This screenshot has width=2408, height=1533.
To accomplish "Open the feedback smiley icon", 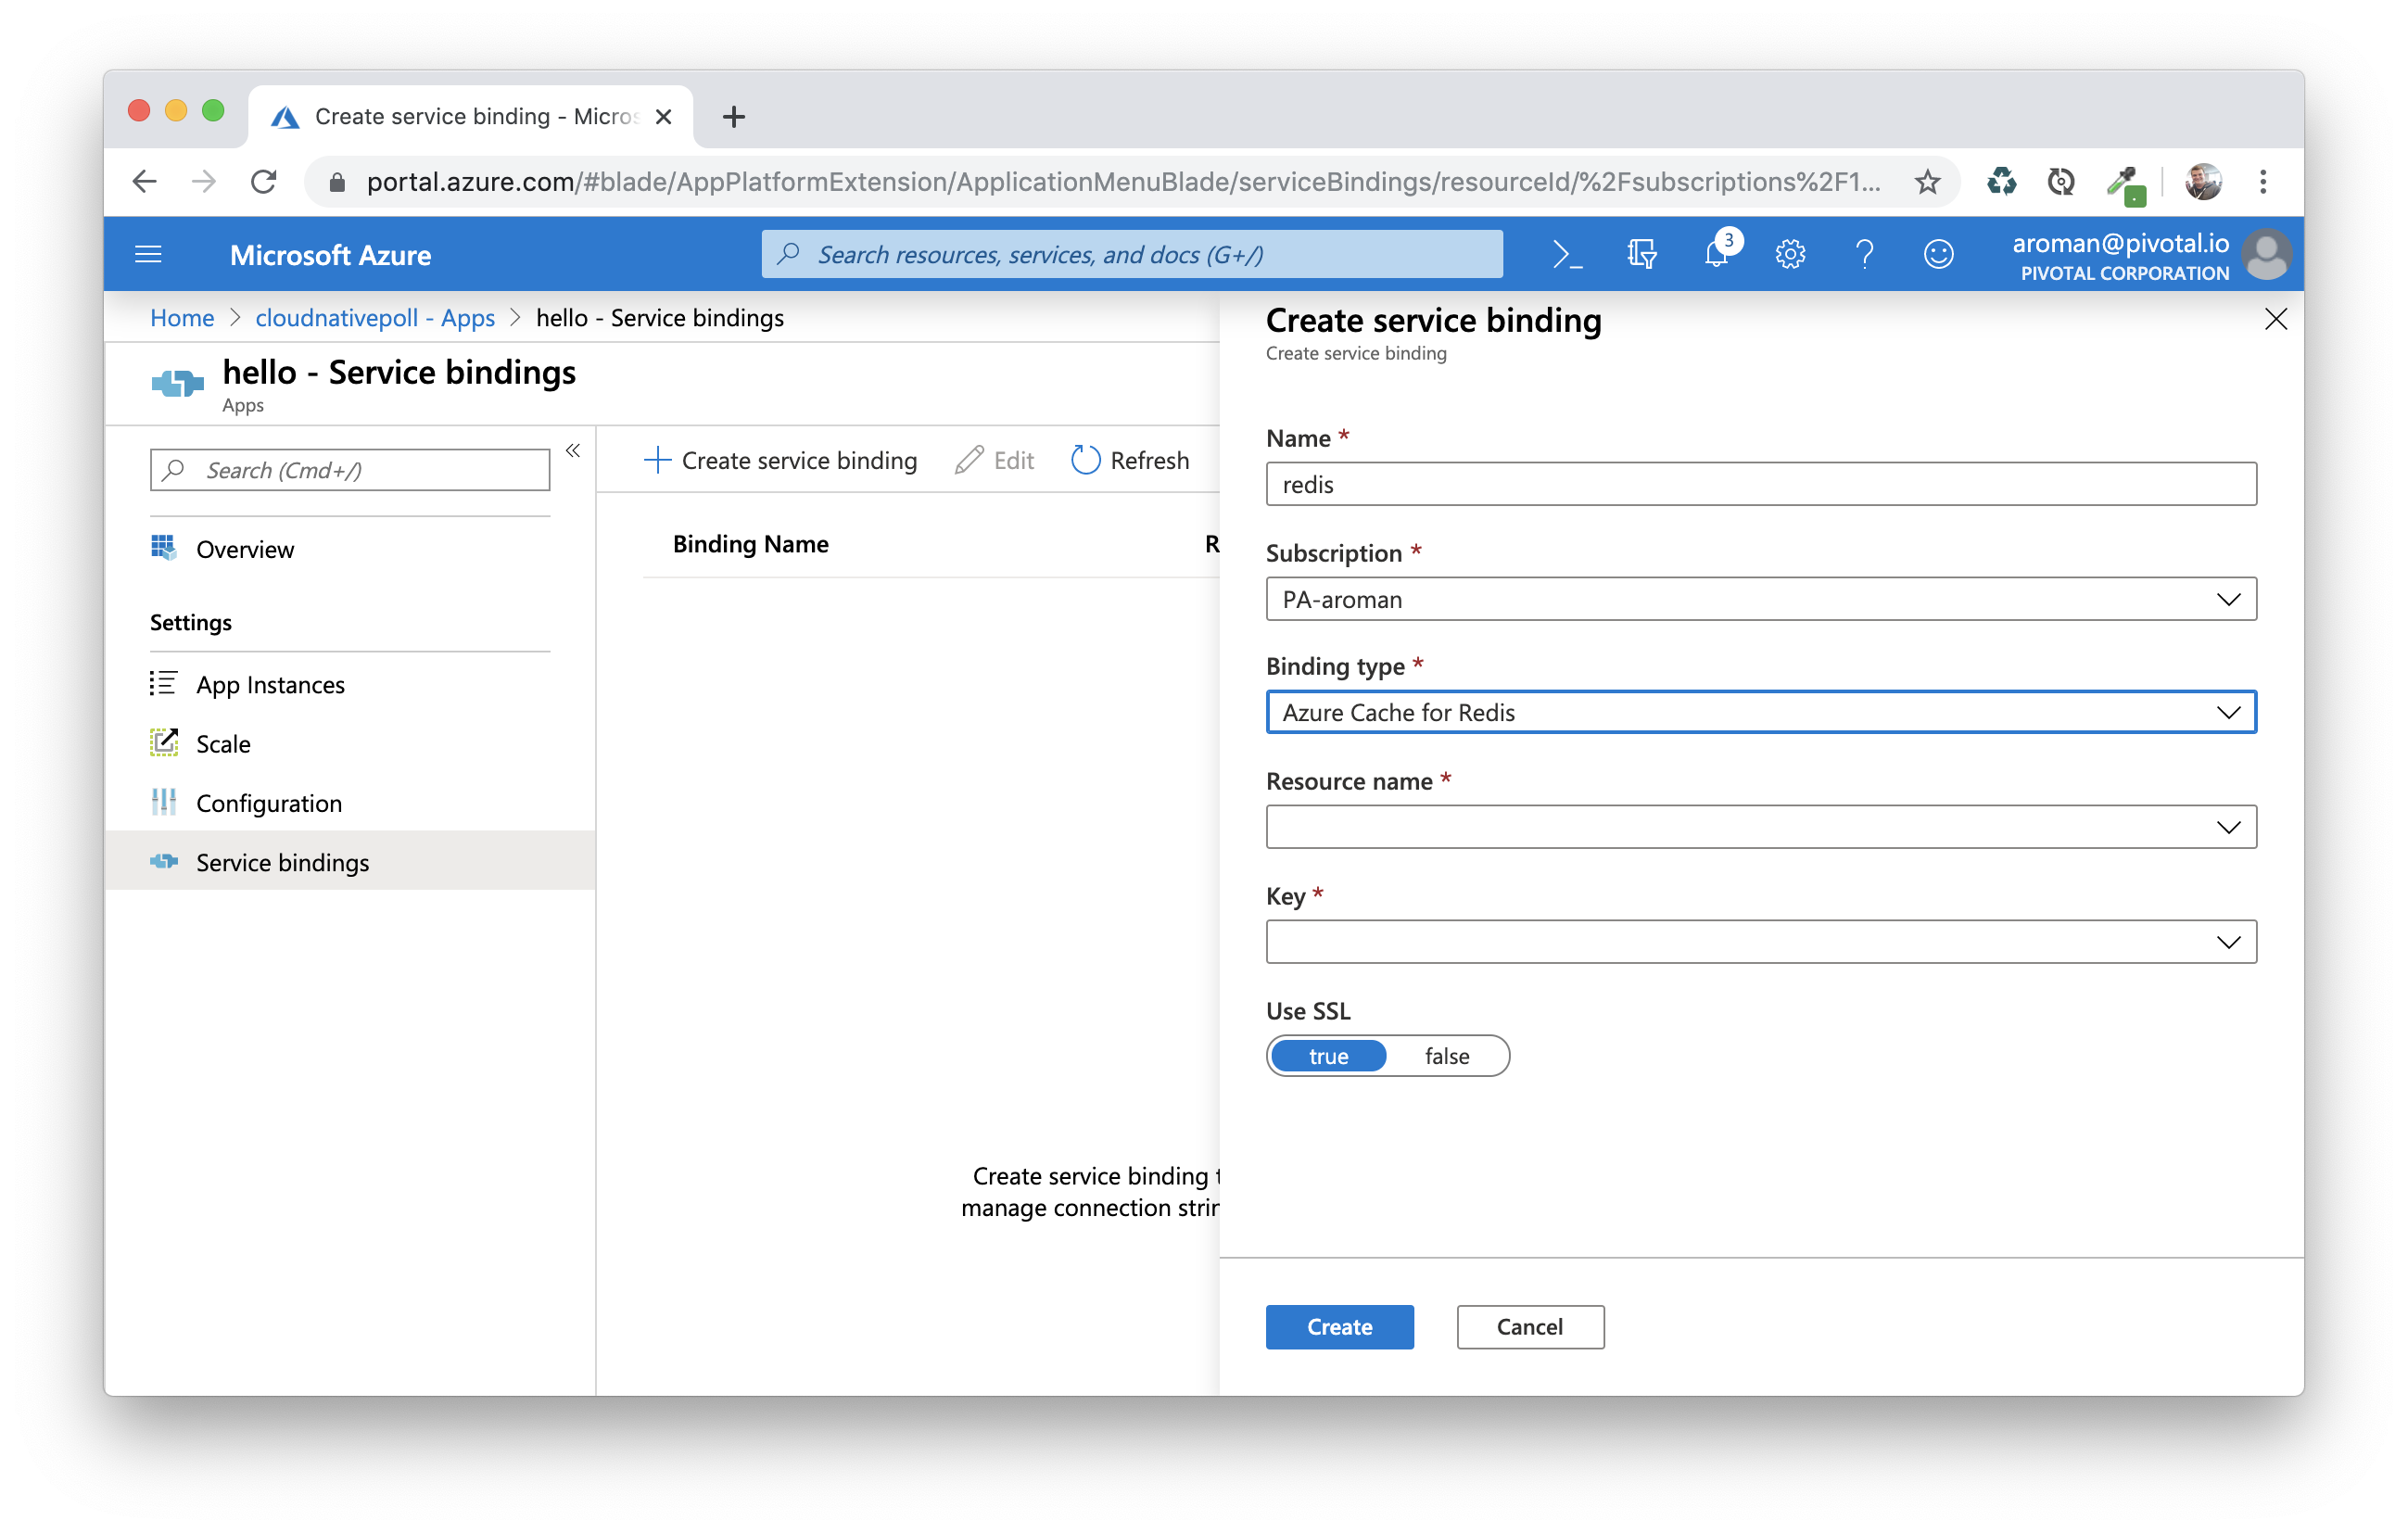I will [1938, 255].
